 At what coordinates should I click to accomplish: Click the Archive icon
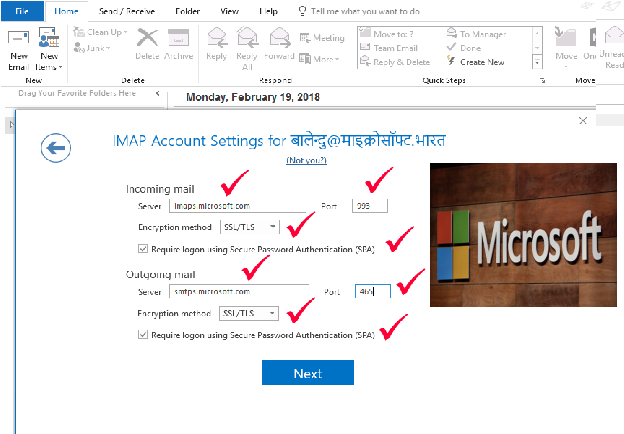pos(179,45)
